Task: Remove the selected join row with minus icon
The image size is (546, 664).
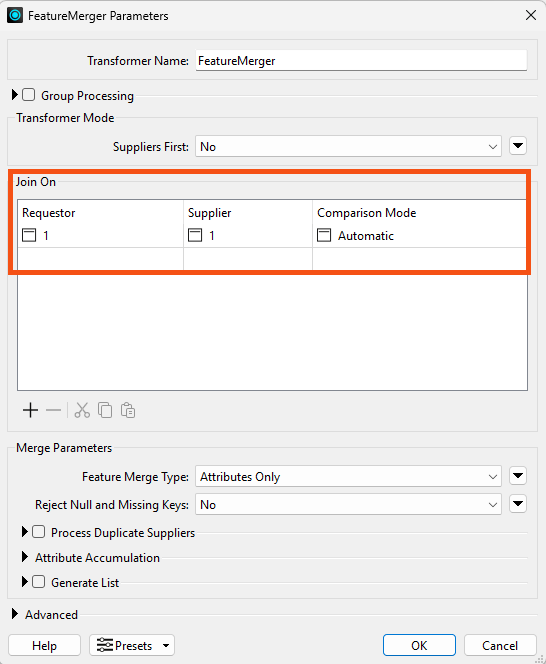Action: 53,410
